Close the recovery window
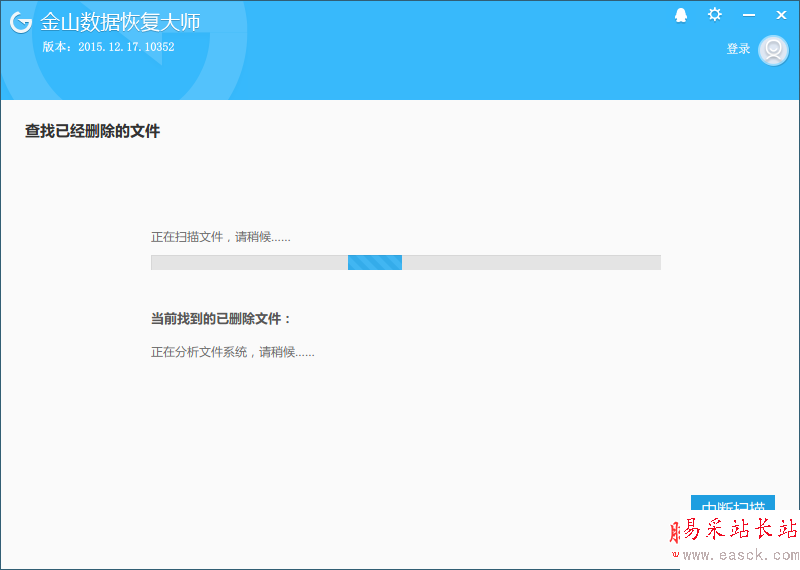This screenshot has width=800, height=570. [x=781, y=15]
